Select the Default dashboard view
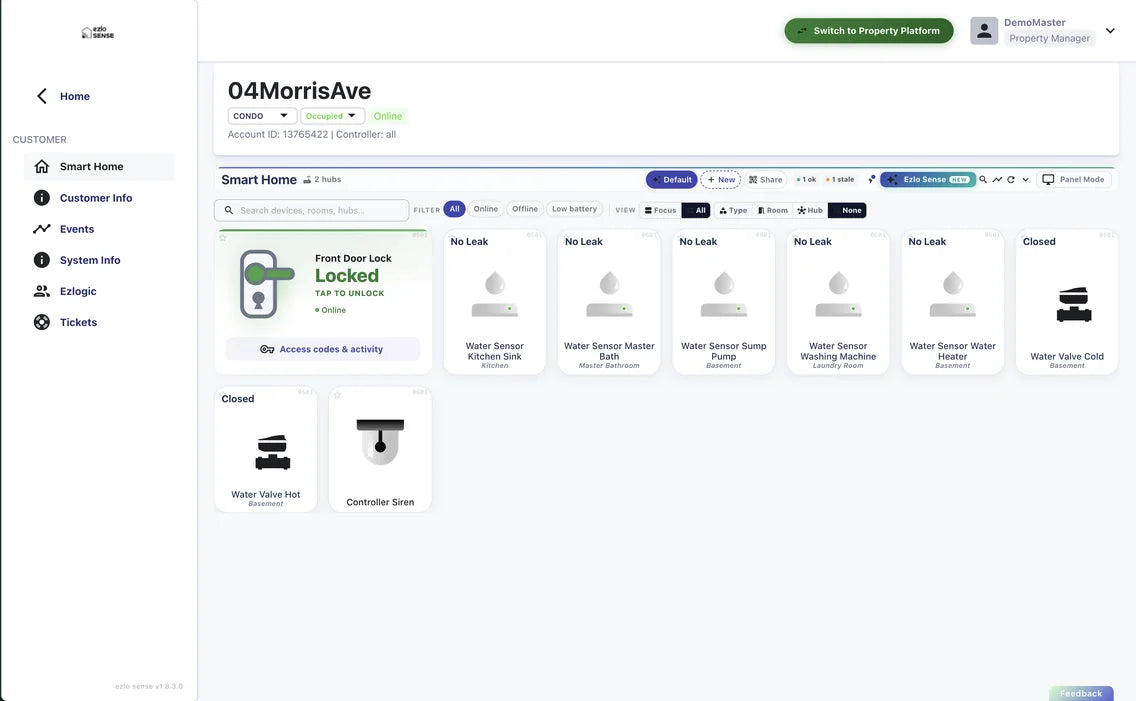1136x701 pixels. click(672, 180)
